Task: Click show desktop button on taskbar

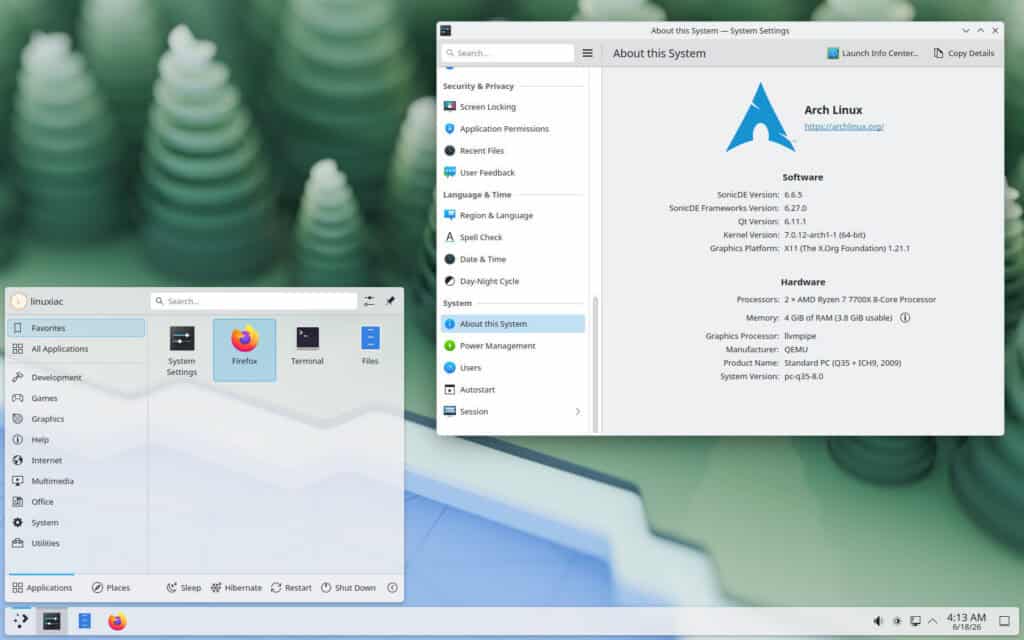Action: (x=1004, y=621)
